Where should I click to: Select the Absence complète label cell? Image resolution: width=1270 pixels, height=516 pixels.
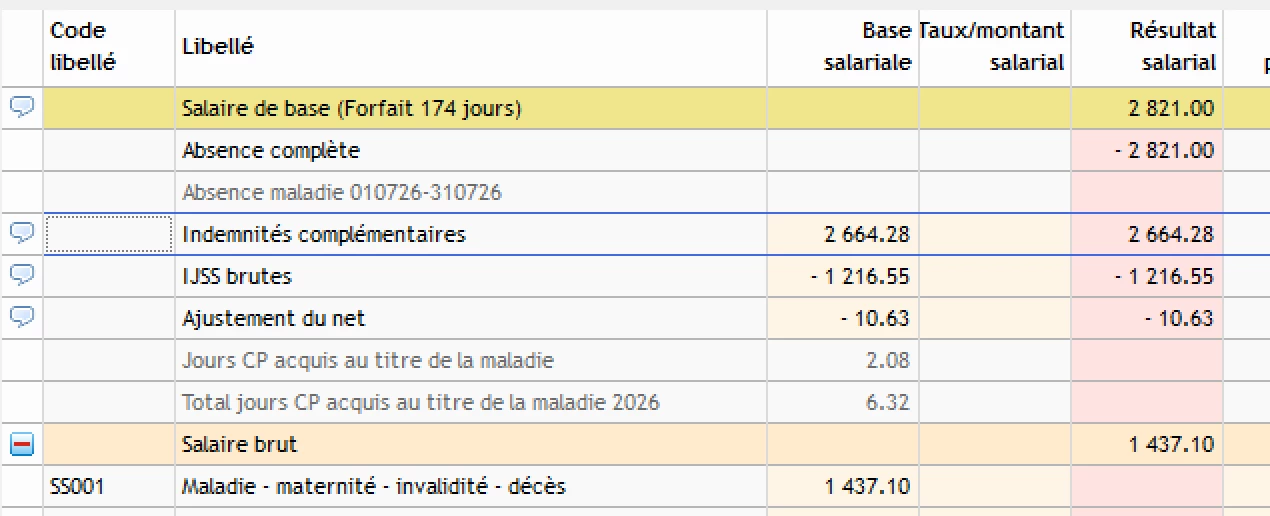471,151
